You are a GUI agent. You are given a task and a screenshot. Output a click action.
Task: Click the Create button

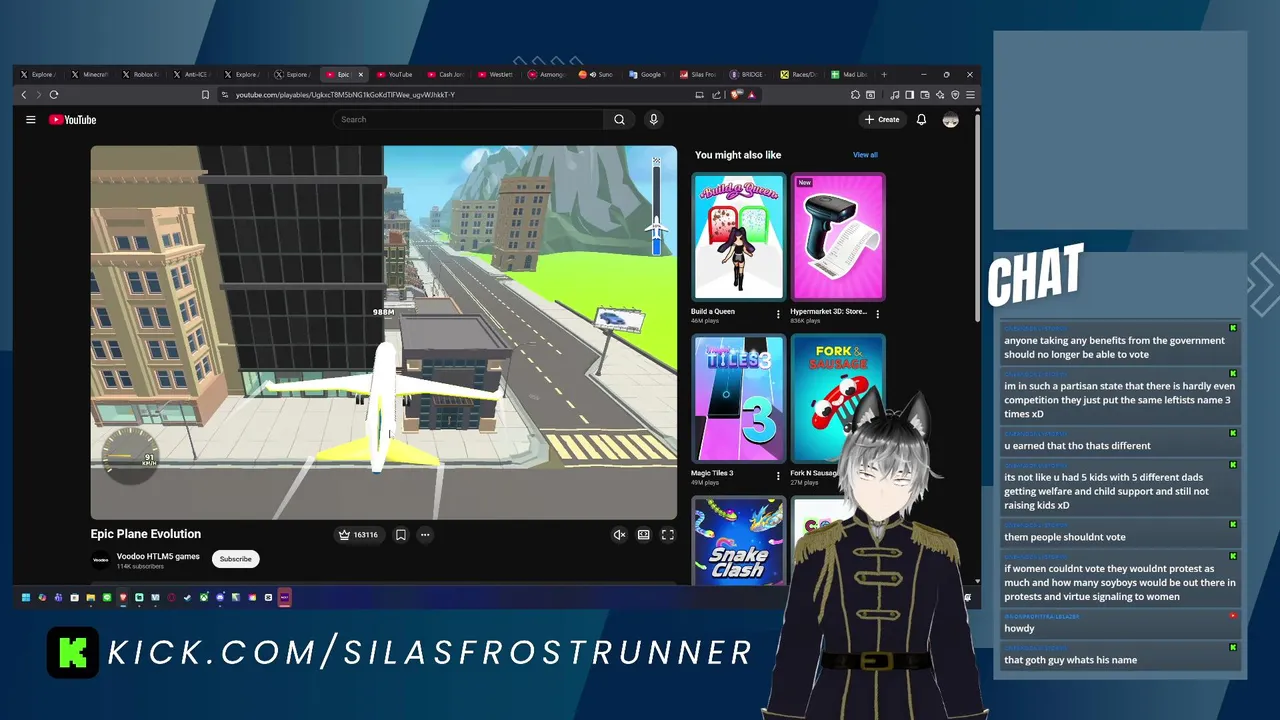(x=882, y=120)
